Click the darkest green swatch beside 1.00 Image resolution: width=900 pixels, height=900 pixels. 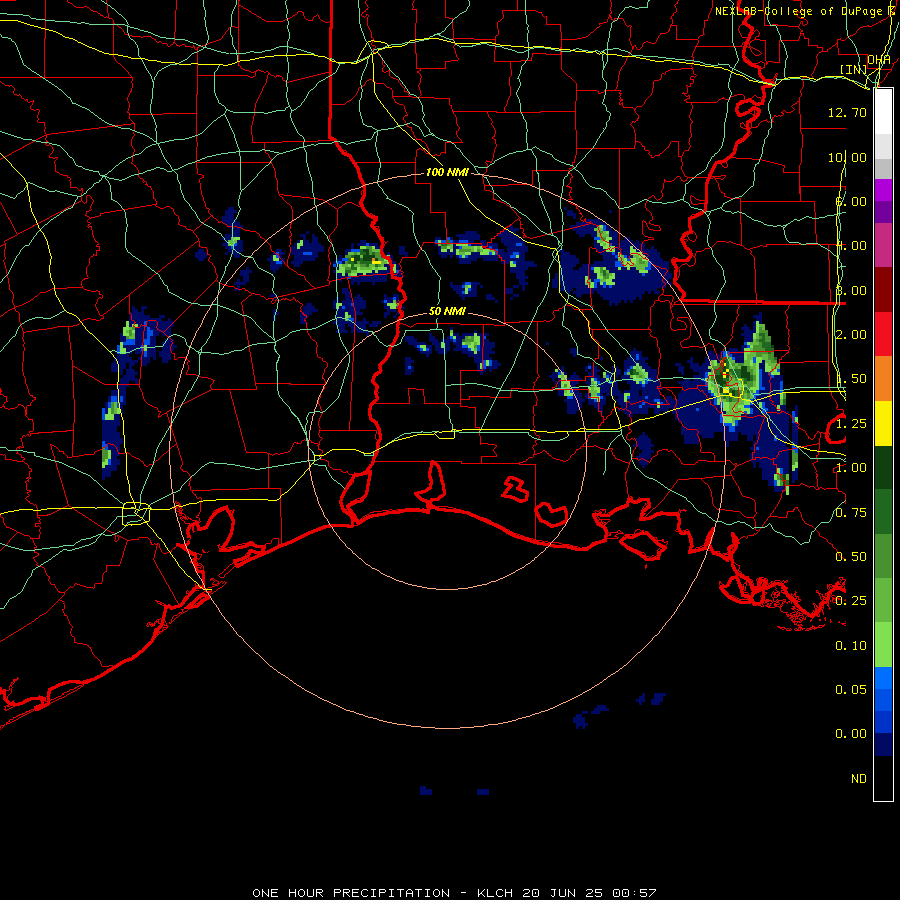pyautogui.click(x=883, y=468)
